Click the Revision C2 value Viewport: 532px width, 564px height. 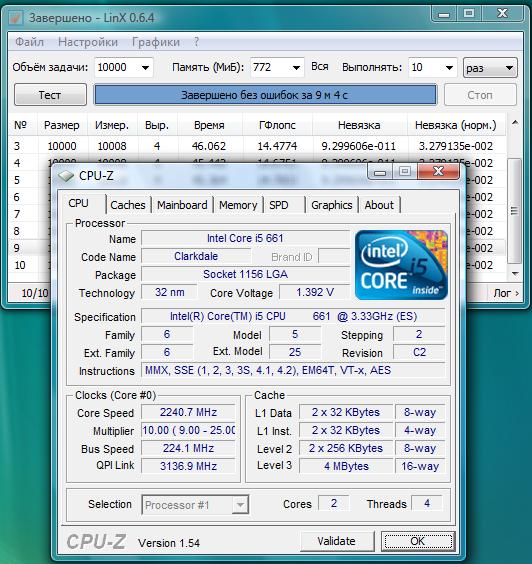419,352
